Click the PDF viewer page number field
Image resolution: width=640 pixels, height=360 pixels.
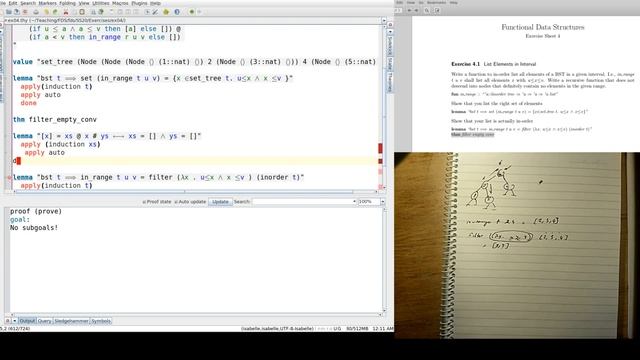pyautogui.click(x=398, y=10)
